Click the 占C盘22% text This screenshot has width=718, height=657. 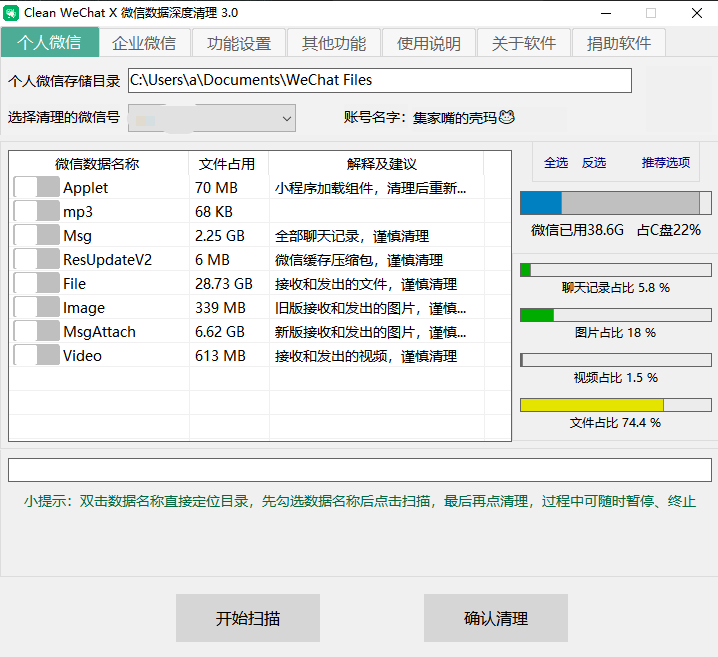(x=669, y=230)
